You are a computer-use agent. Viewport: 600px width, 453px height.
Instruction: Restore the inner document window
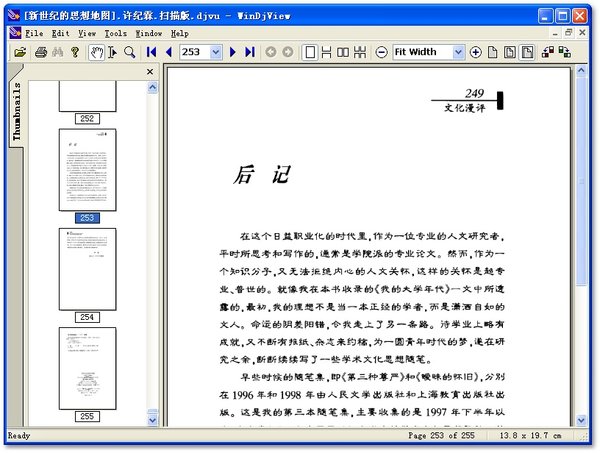(569, 33)
